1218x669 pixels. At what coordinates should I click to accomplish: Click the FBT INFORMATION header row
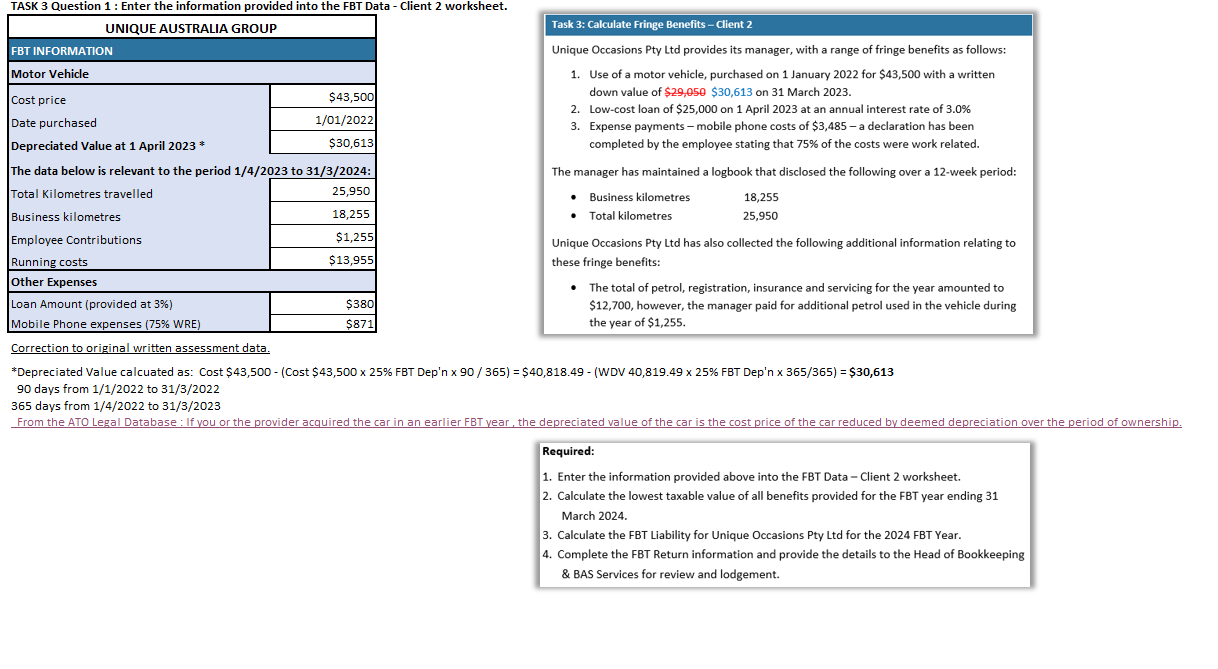pyautogui.click(x=192, y=50)
